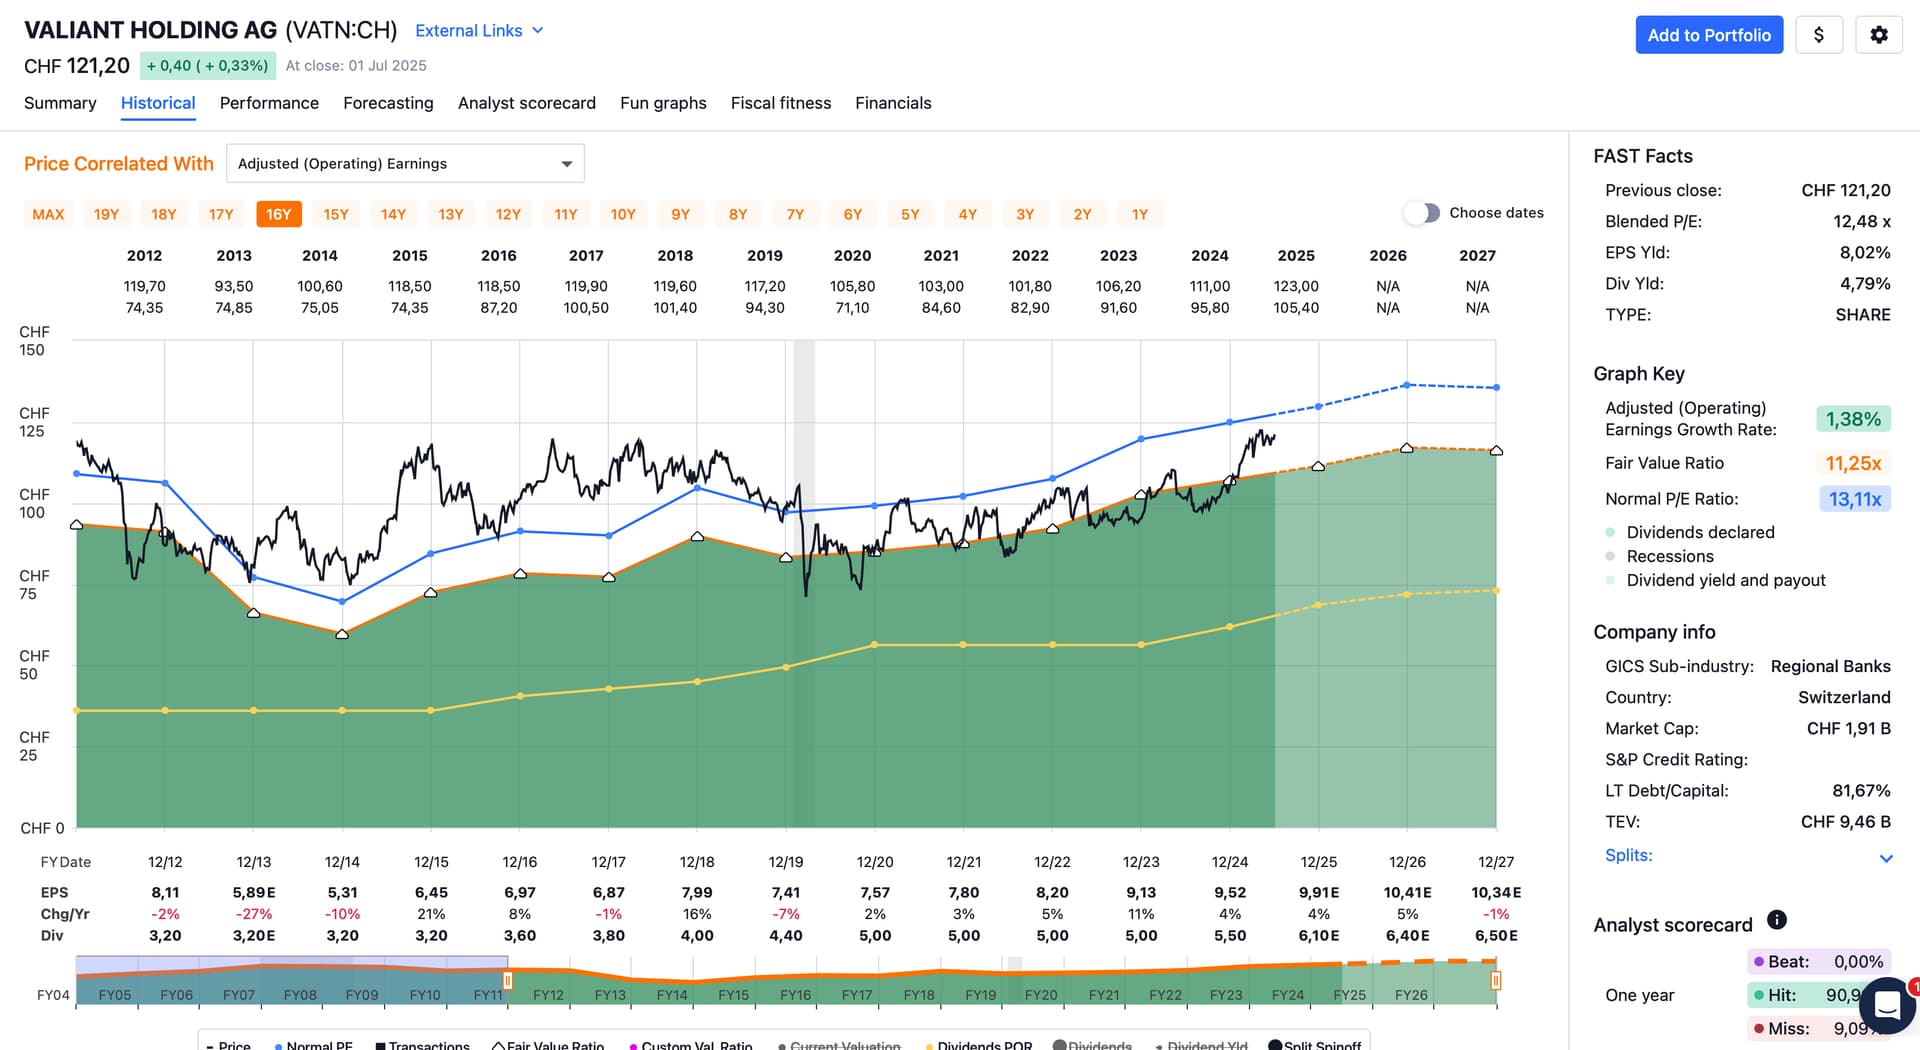The image size is (1920, 1050).
Task: Go to the Summary tab
Action: tap(60, 103)
